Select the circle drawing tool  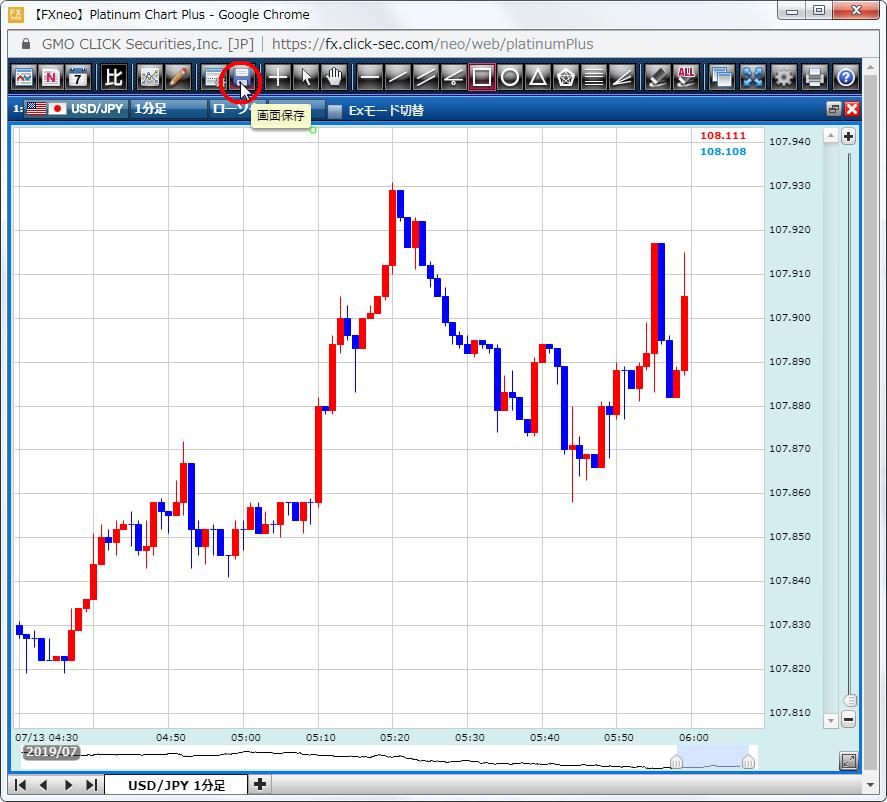(x=510, y=77)
